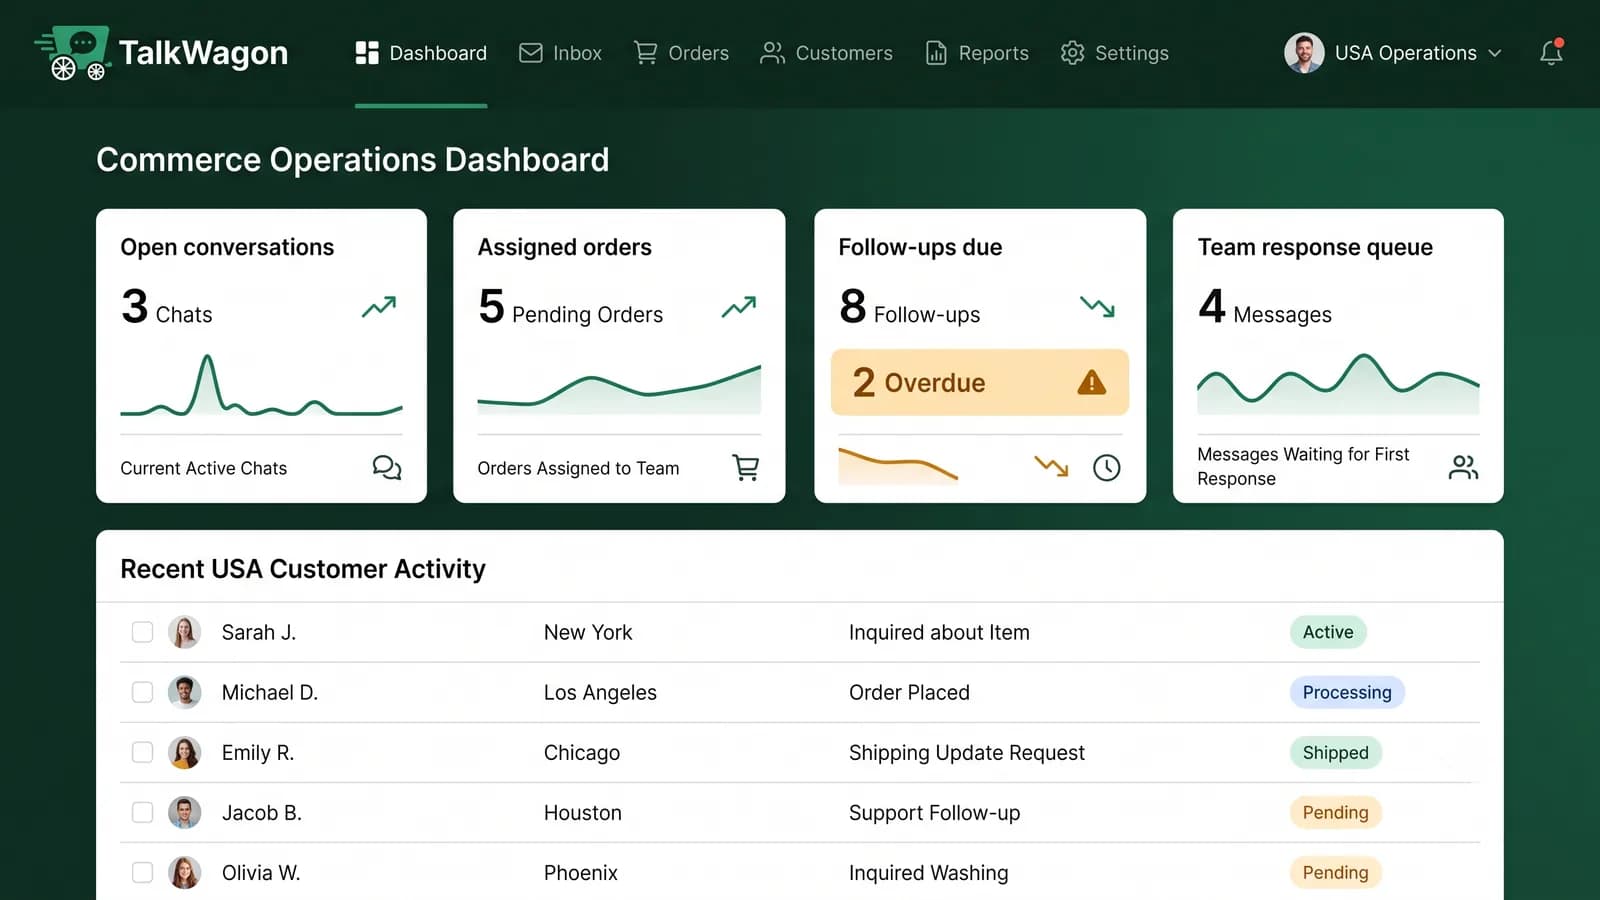Click the Open conversations sparkline chart
Viewport: 1600px width, 900px height.
click(261, 385)
